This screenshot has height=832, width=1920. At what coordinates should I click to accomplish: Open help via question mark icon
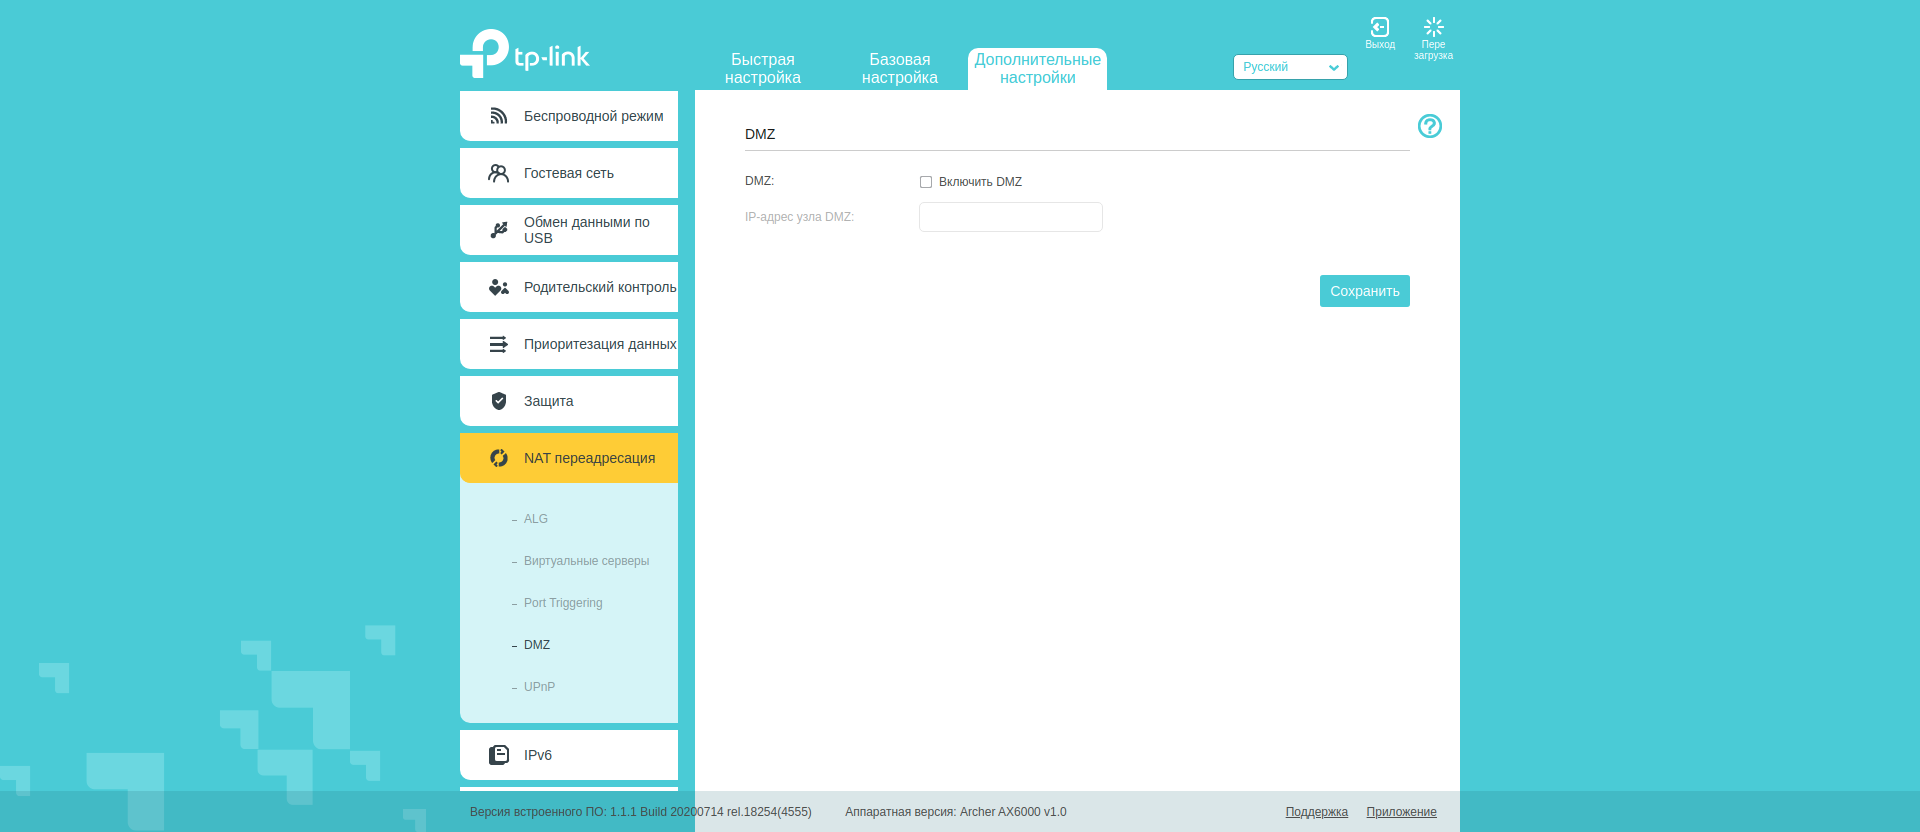click(1429, 126)
